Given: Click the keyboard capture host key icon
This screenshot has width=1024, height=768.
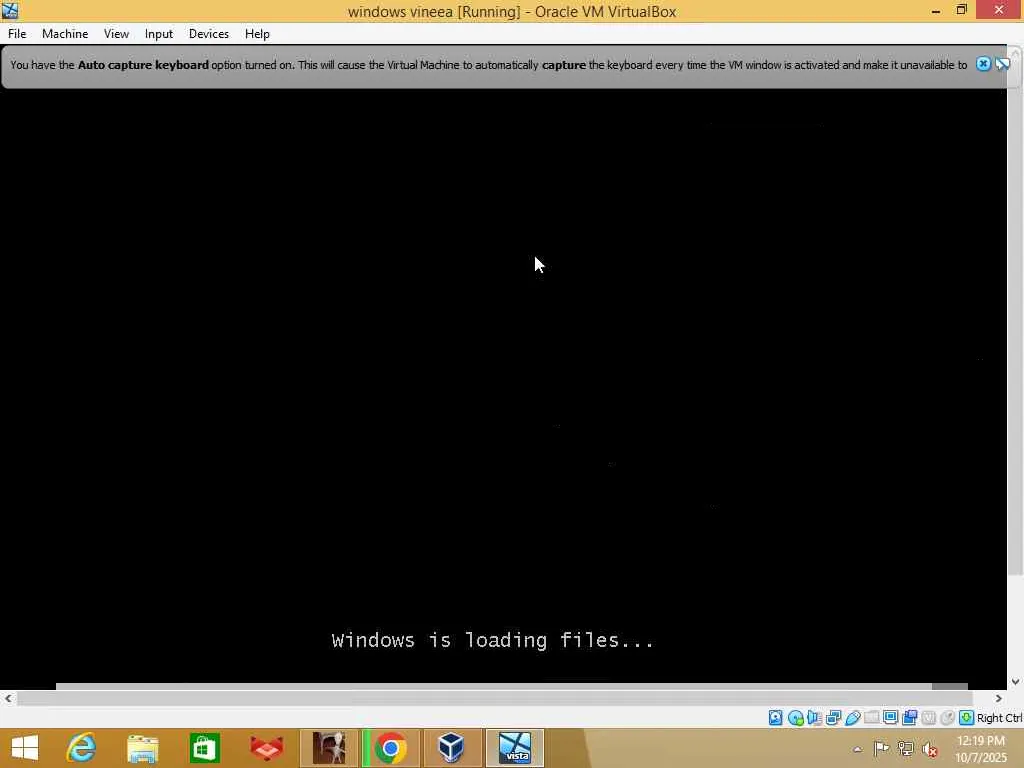Looking at the screenshot, I should pos(967,718).
